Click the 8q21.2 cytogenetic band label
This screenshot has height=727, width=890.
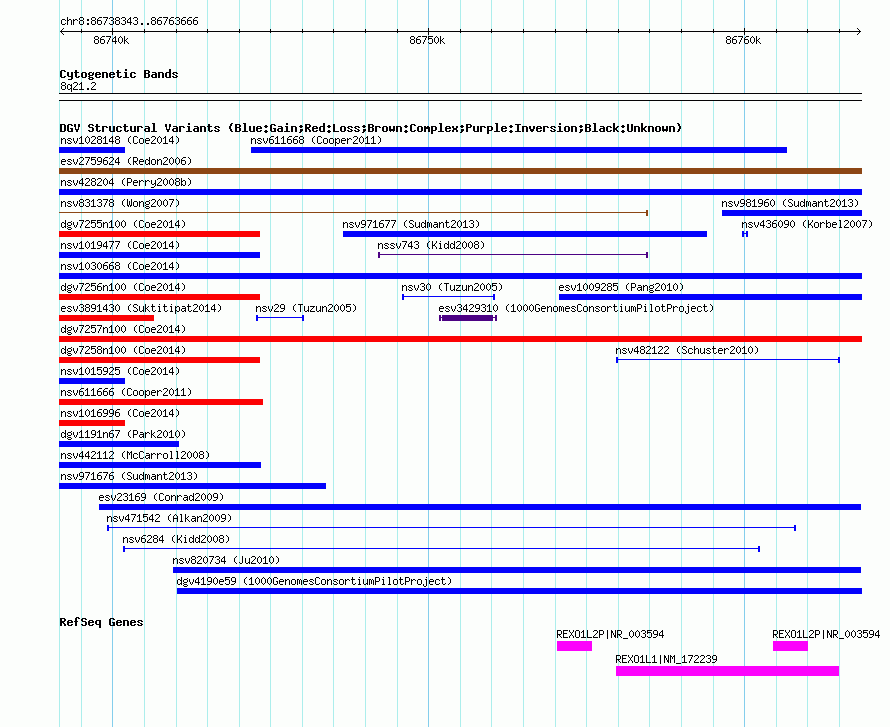78,86
